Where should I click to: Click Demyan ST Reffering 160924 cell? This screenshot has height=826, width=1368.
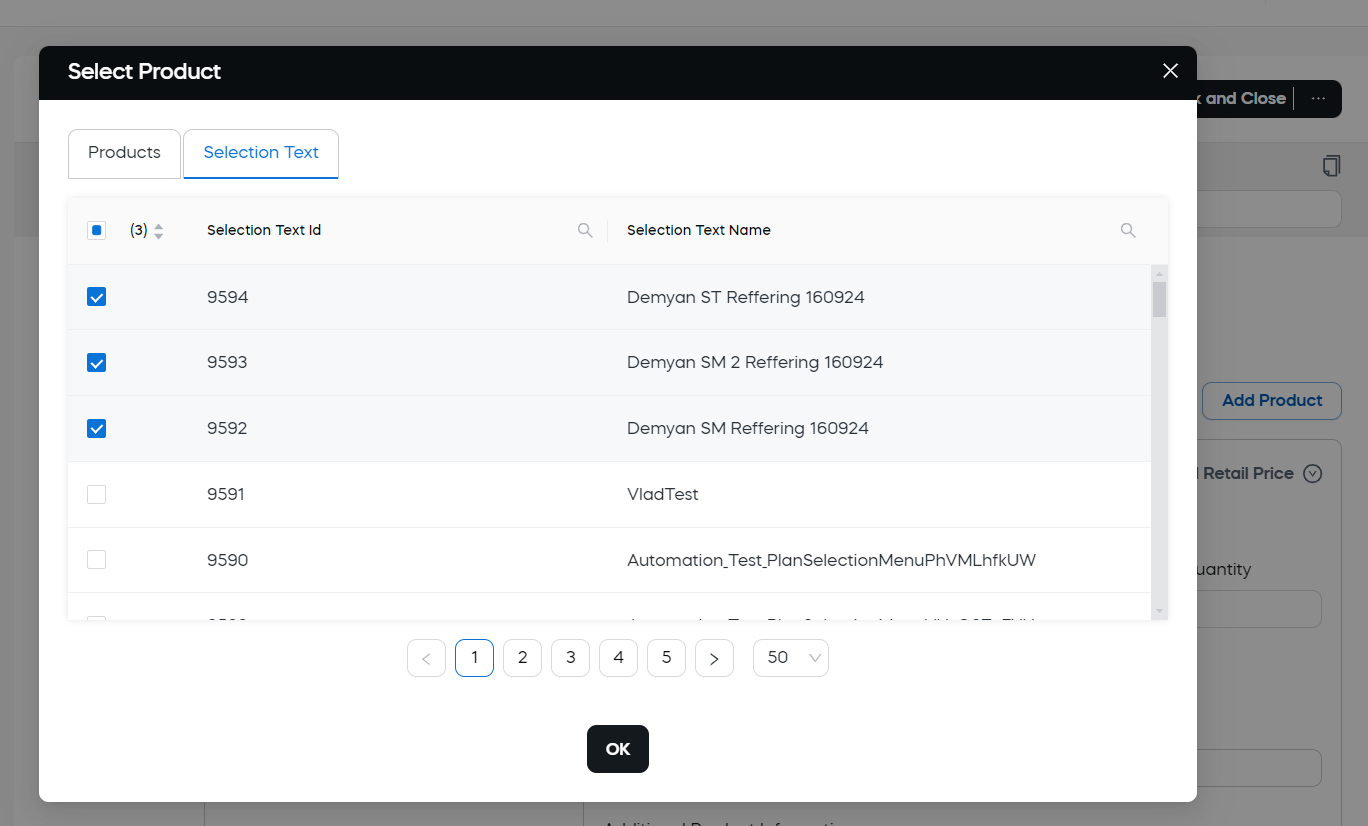click(746, 297)
